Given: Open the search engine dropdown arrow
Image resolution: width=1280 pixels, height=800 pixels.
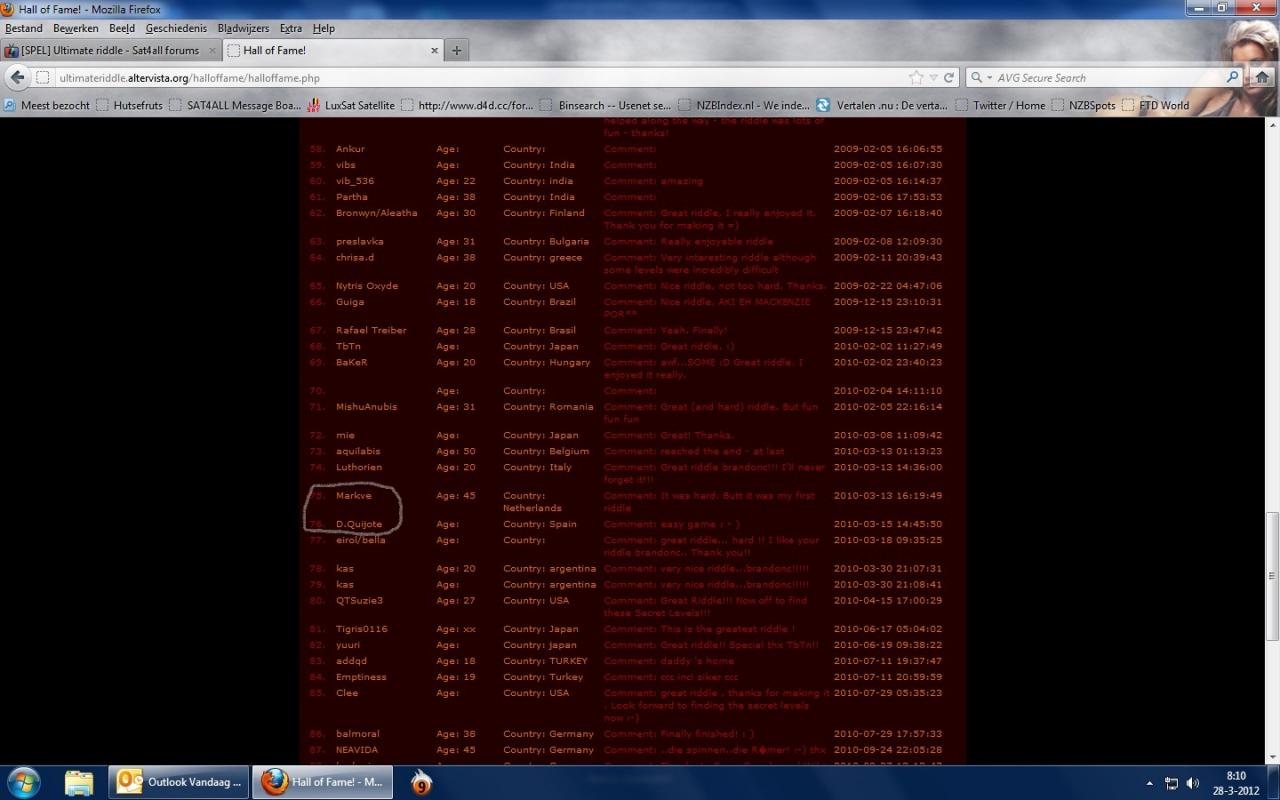Looking at the screenshot, I should 988,77.
